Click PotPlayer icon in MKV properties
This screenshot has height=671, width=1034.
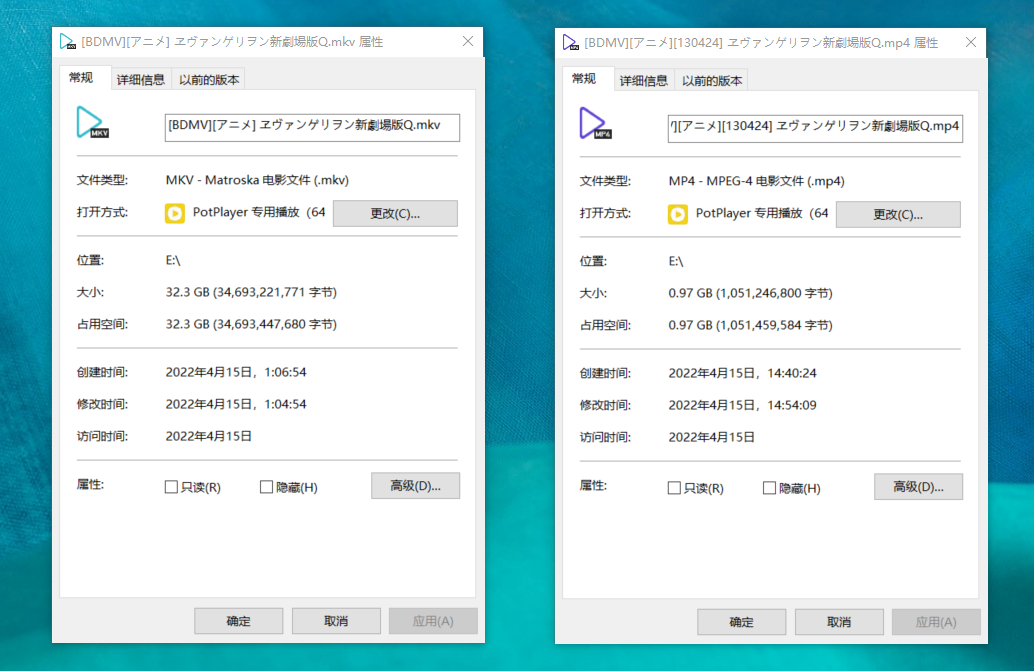[x=175, y=213]
